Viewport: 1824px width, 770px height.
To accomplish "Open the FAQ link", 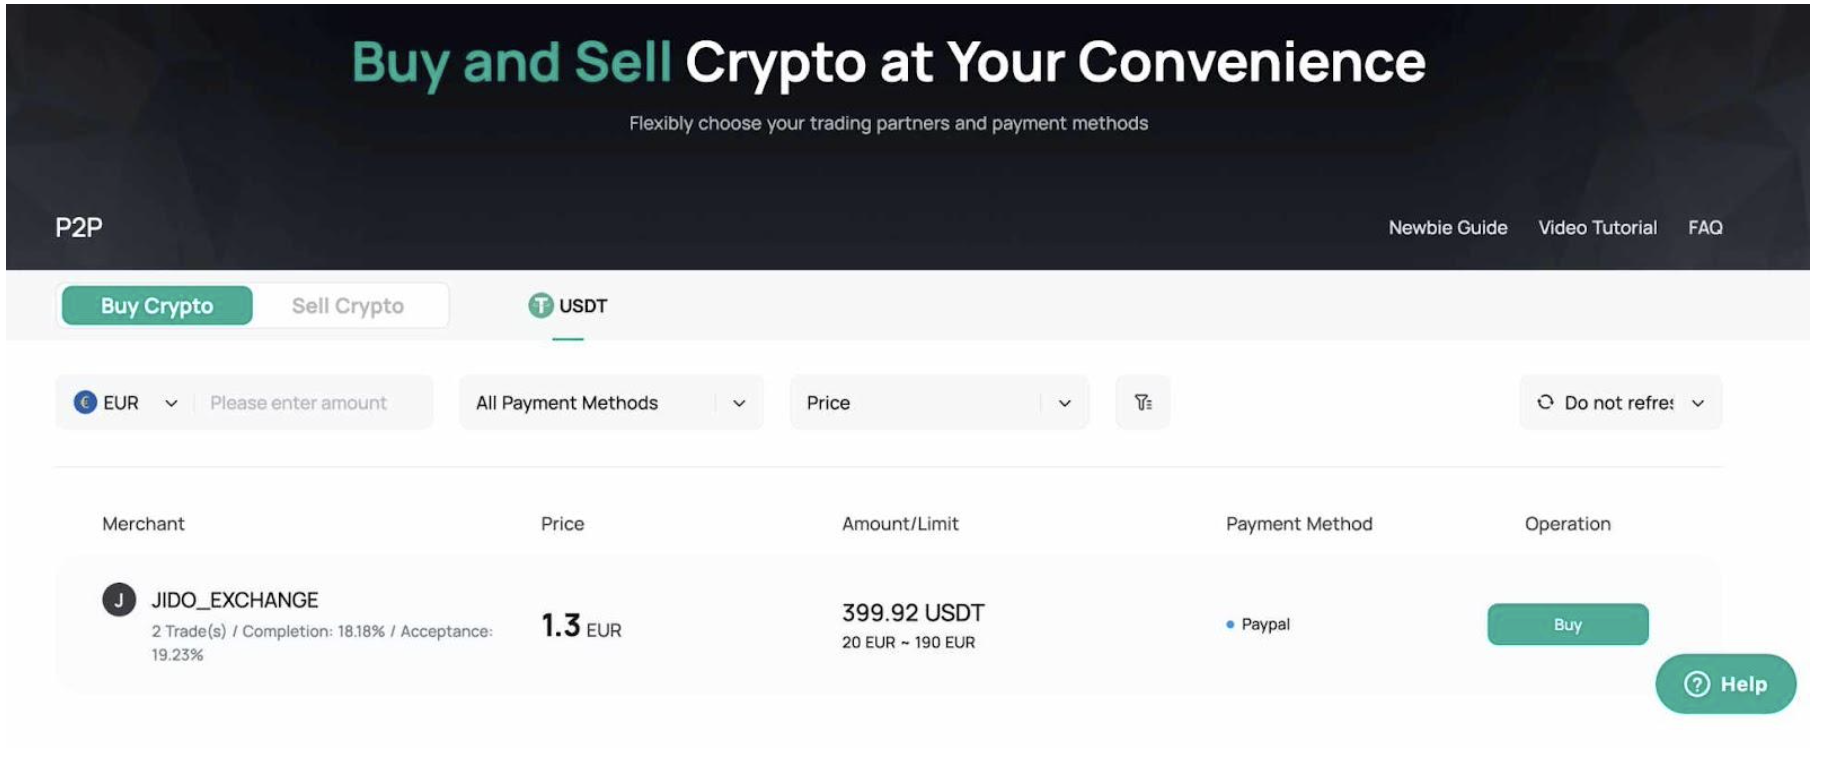I will (x=1705, y=228).
